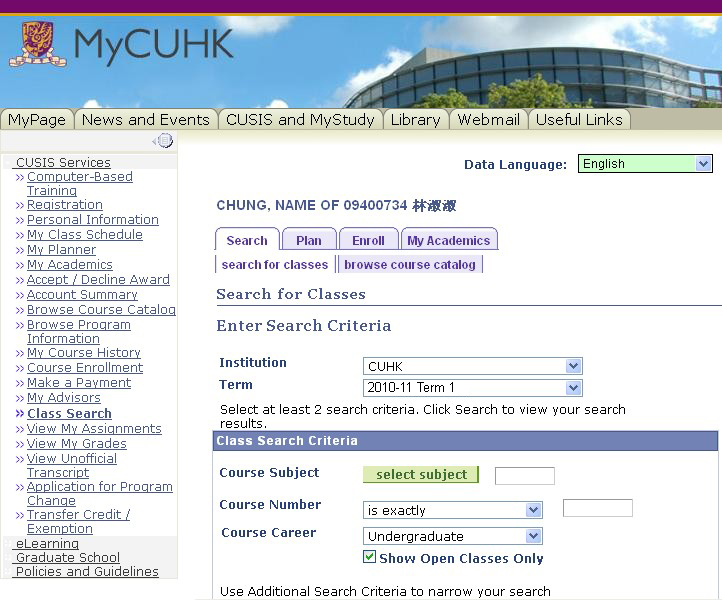Open the Institution dropdown

point(472,366)
